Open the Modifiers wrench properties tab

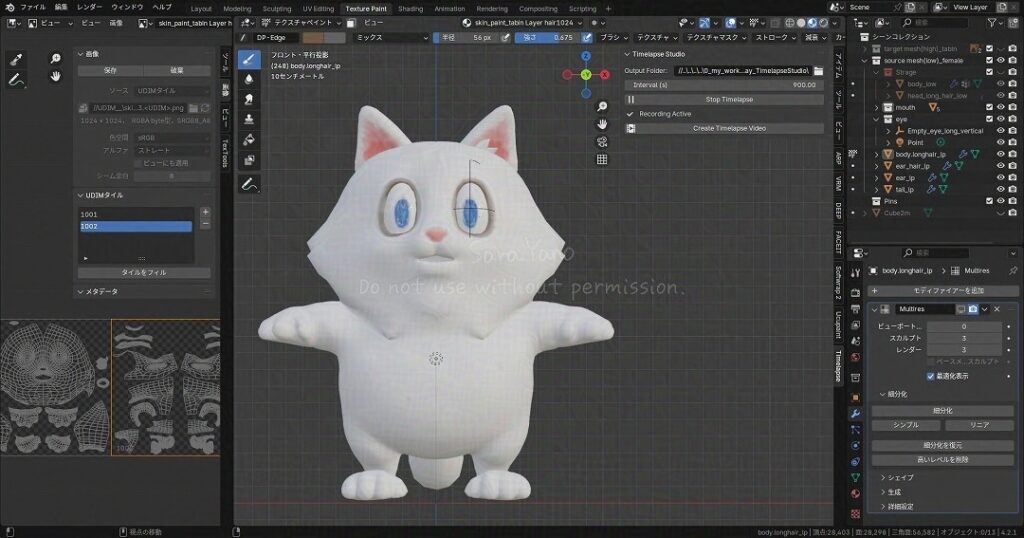tap(856, 414)
